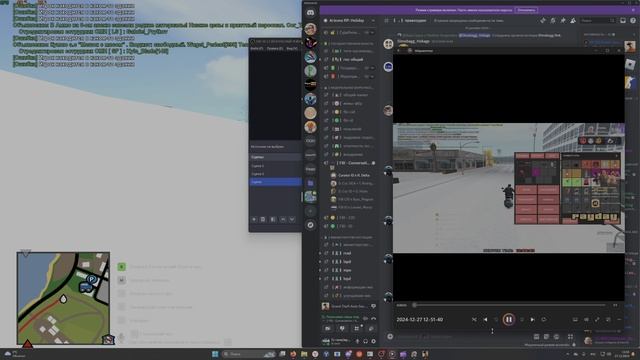Skip to previous track in media player
Screen dimensions: 640x360
[x=485, y=320]
